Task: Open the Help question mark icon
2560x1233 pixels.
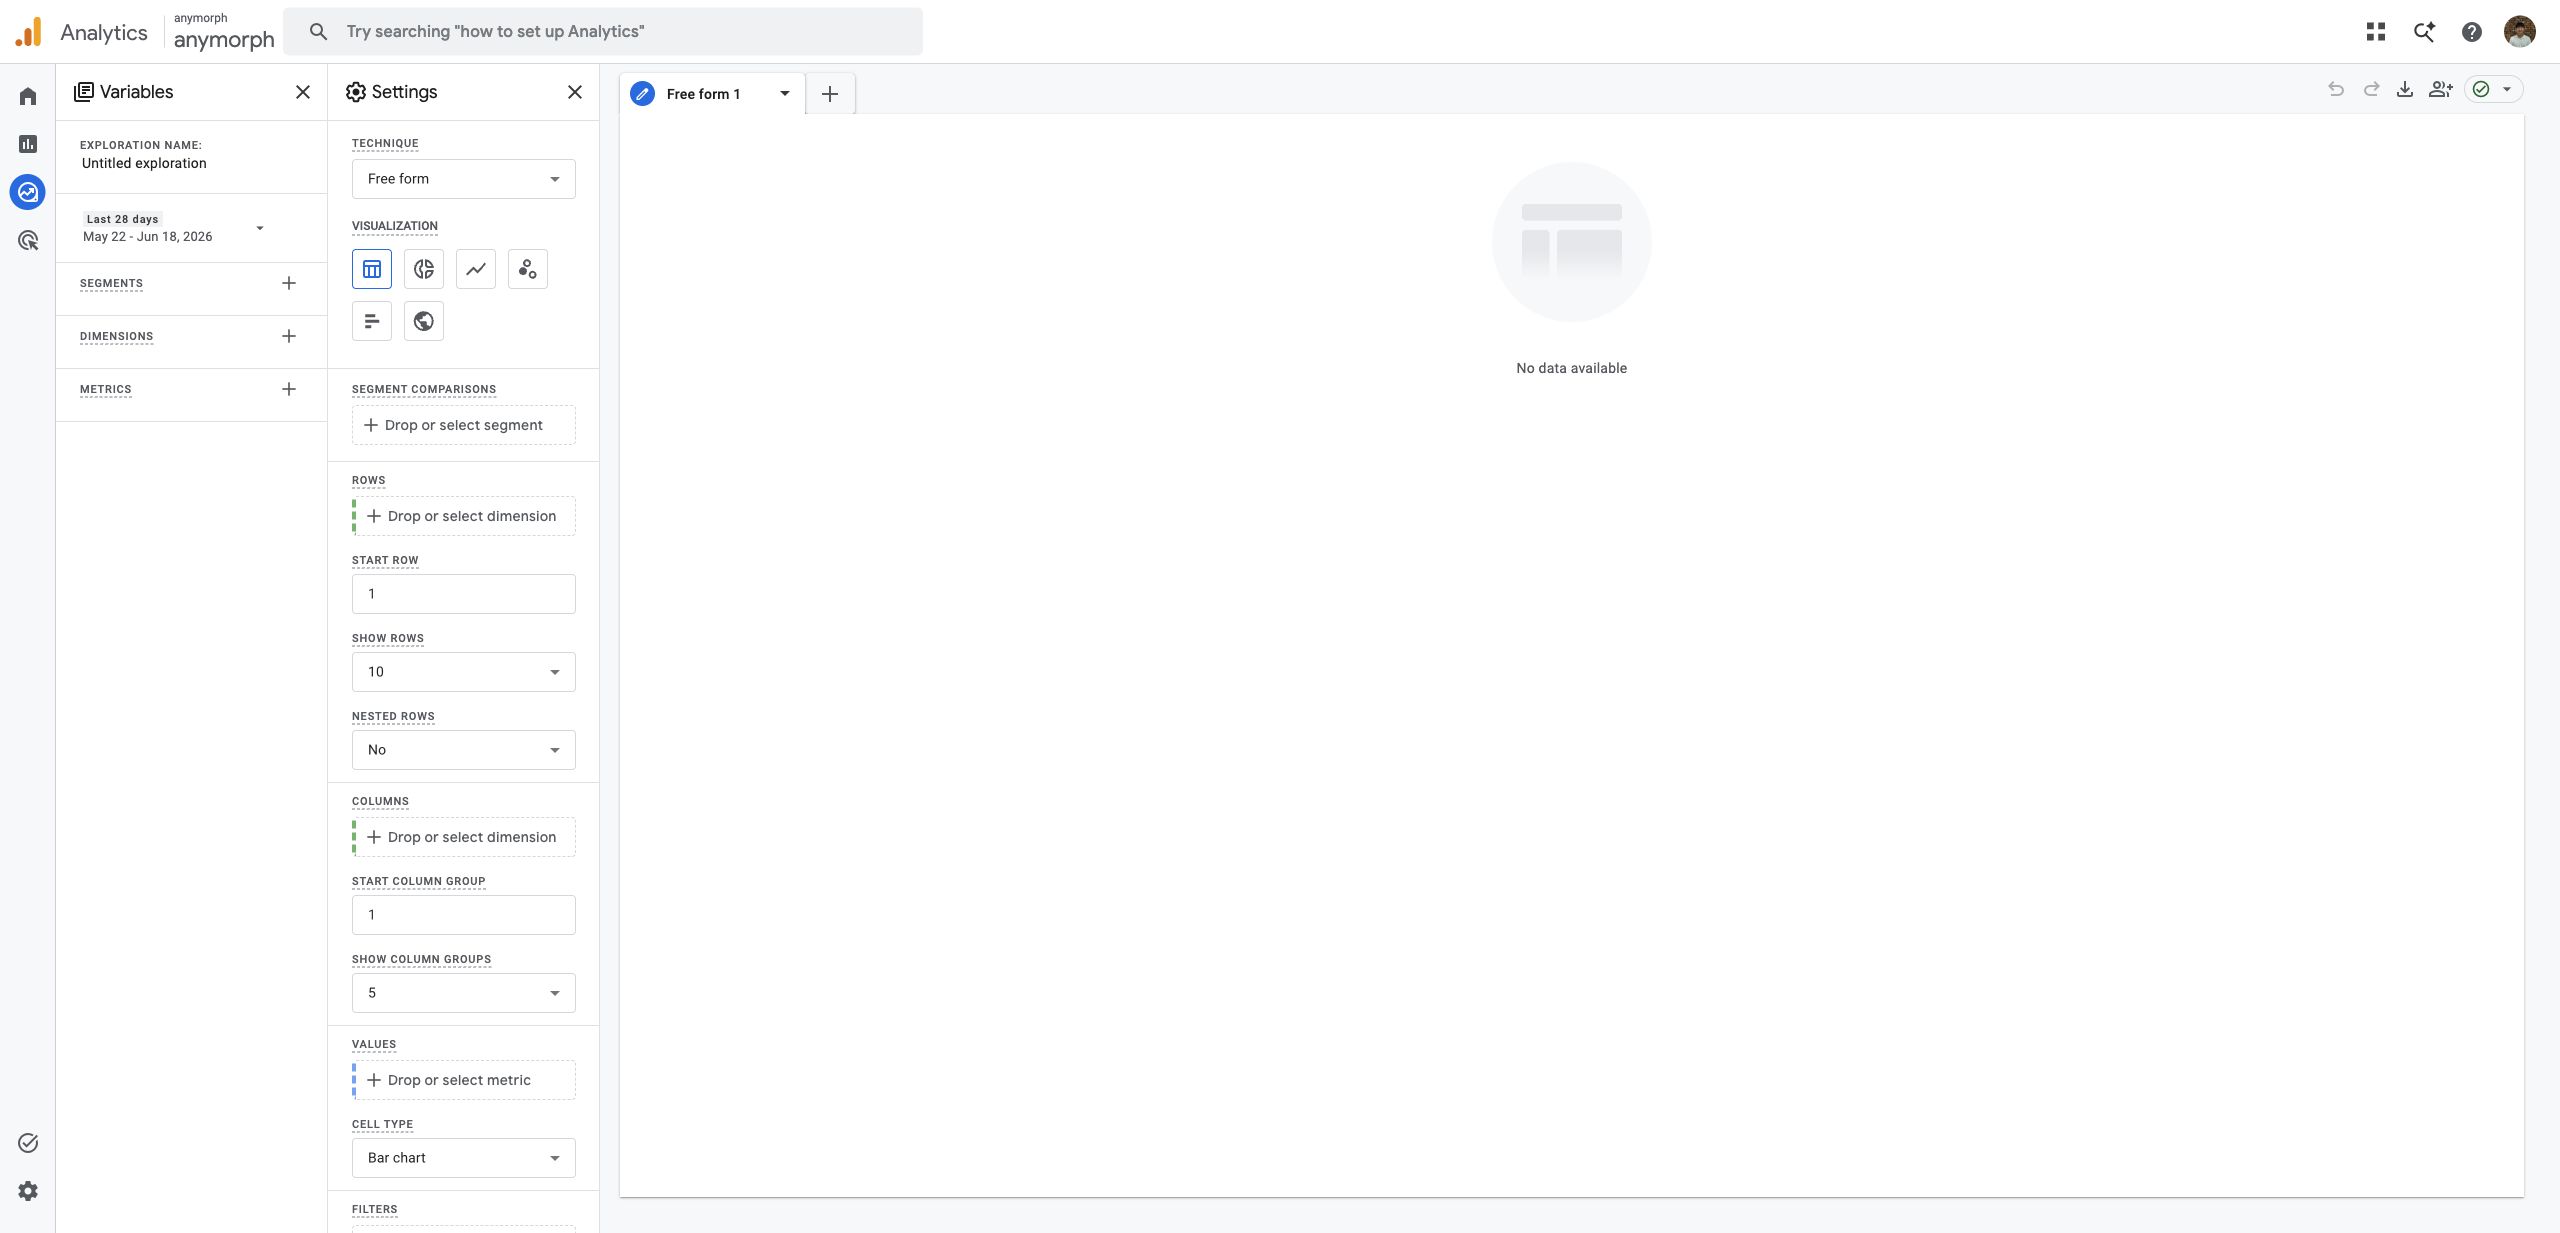Action: [x=2472, y=32]
